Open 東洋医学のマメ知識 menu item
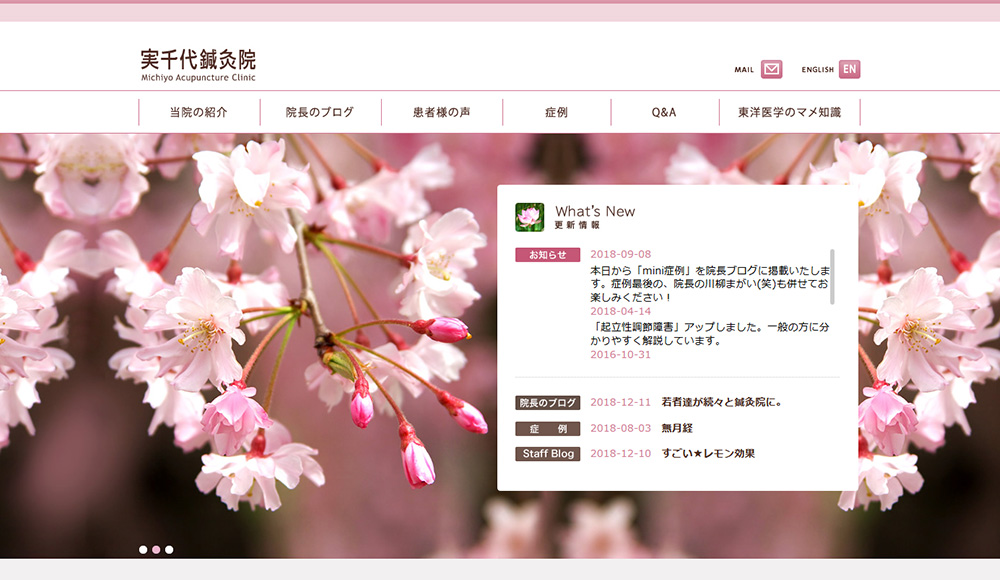The height and width of the screenshot is (580, 1000). click(790, 112)
